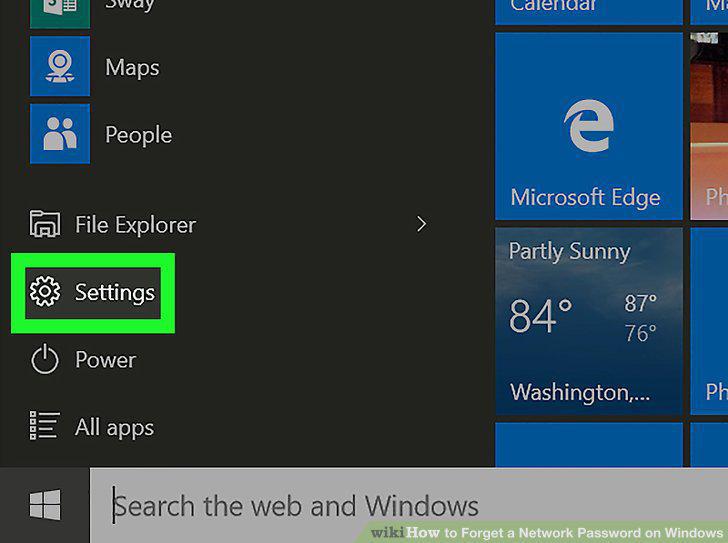
Task: Open the Maps app icon
Action: point(60,66)
